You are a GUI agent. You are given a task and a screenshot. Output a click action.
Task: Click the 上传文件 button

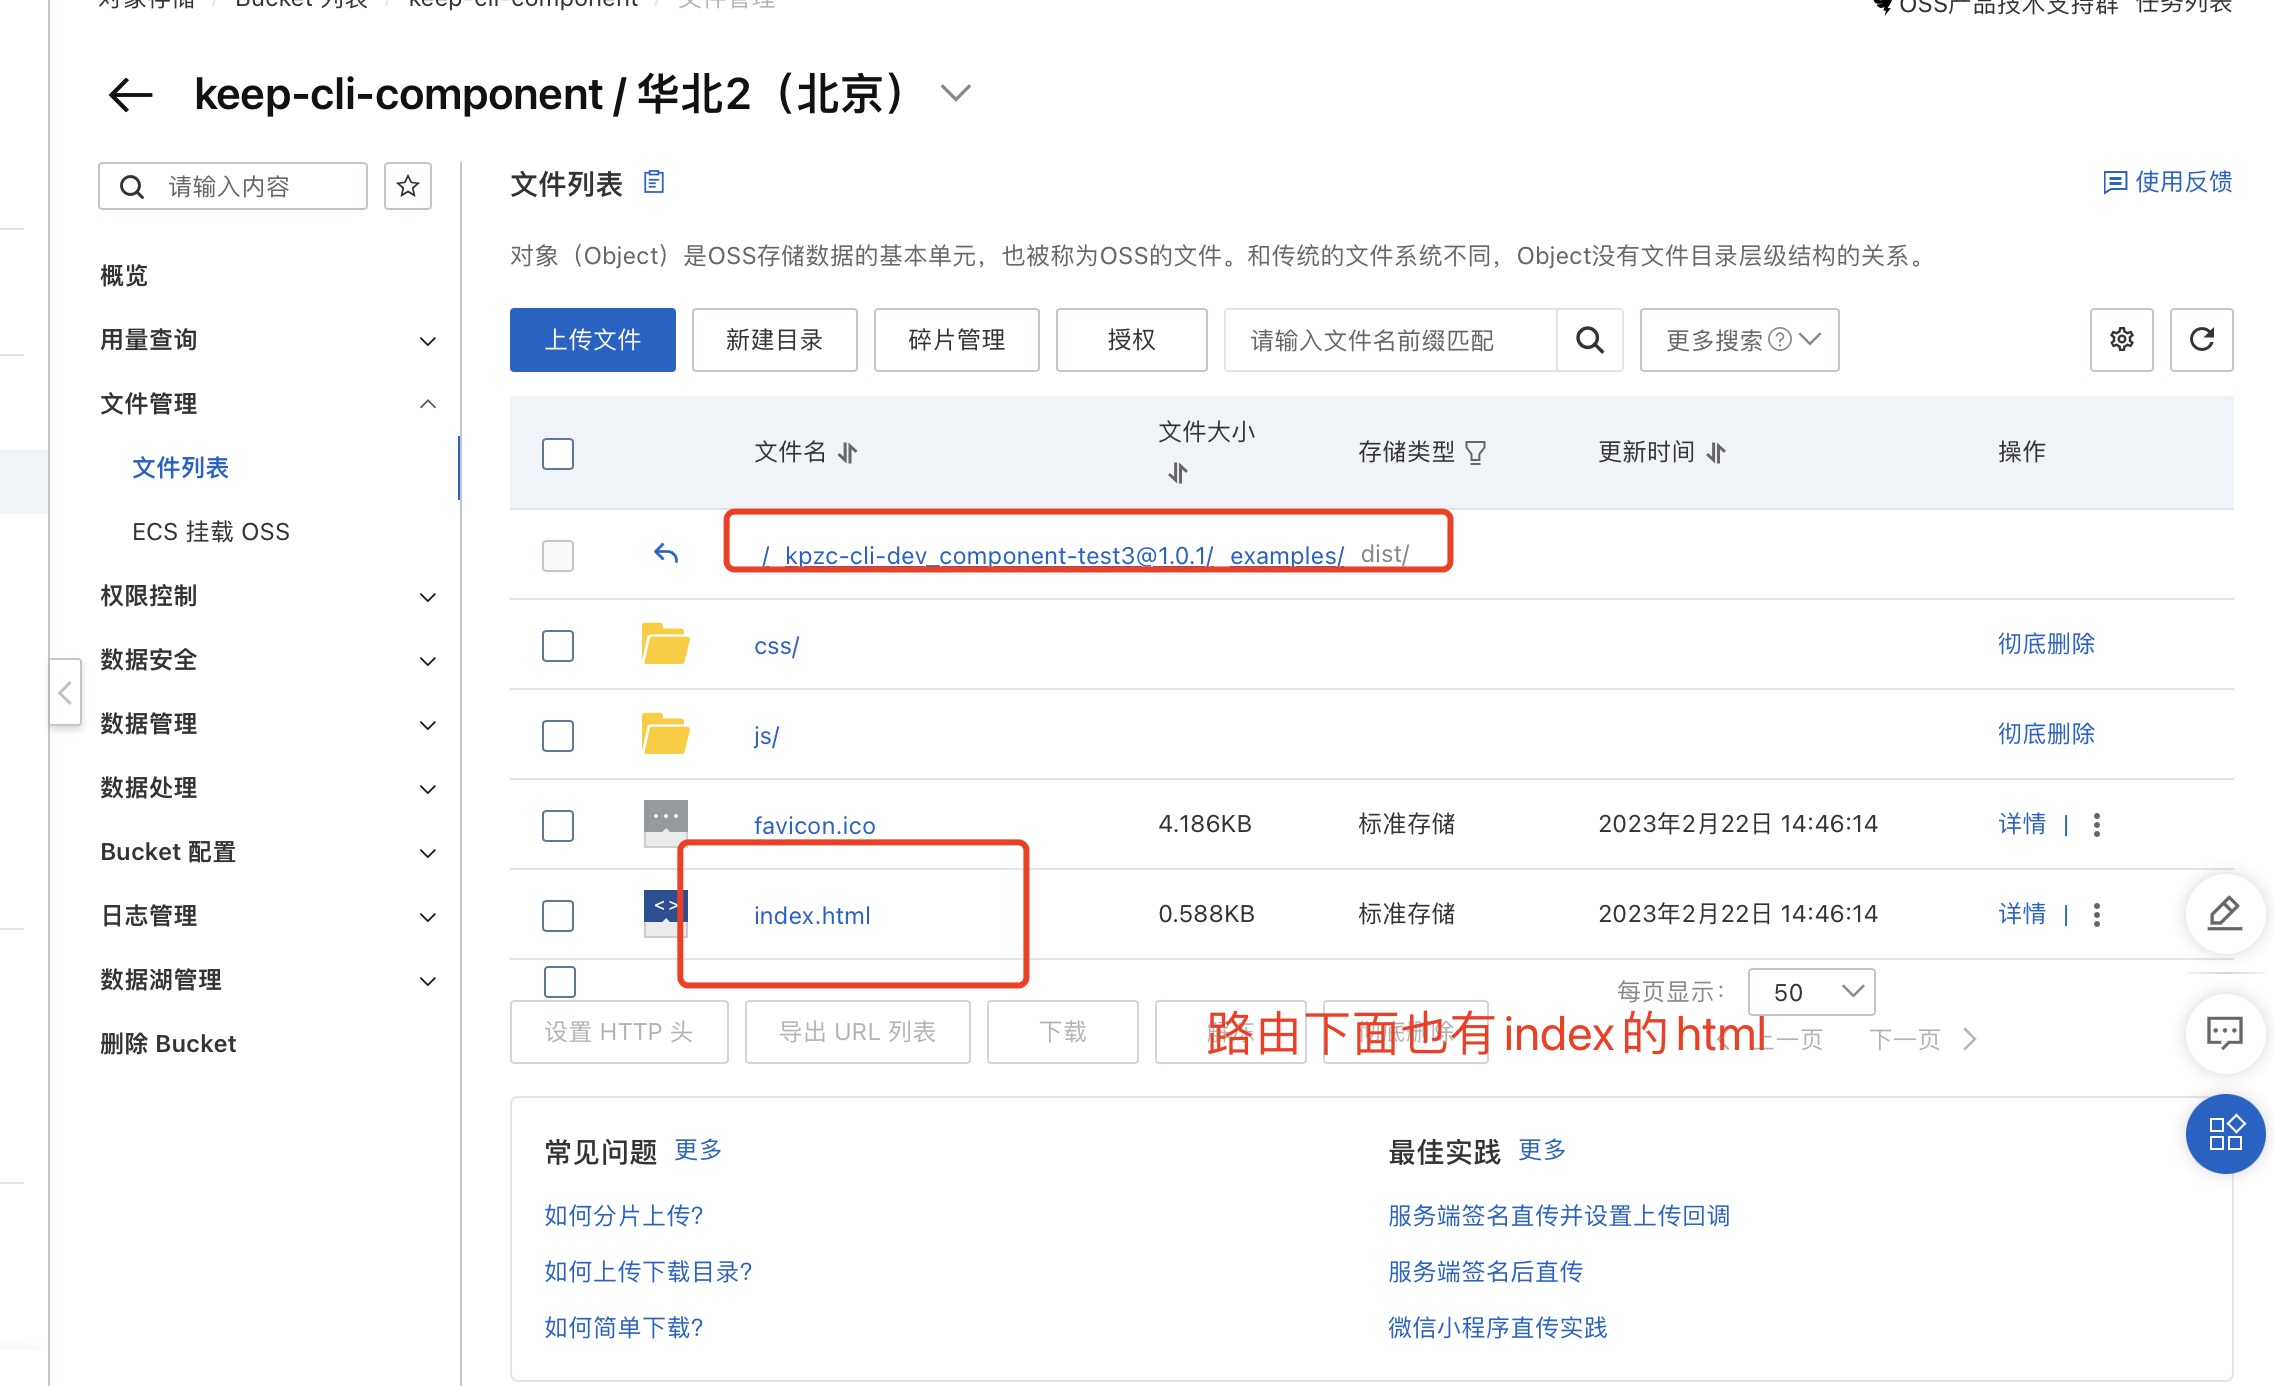pyautogui.click(x=592, y=340)
